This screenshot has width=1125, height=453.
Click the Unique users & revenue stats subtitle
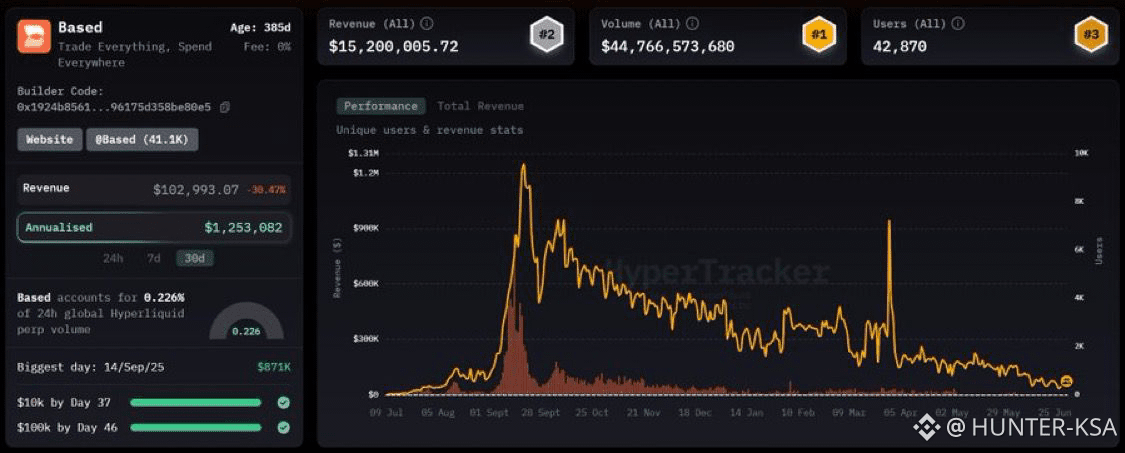(430, 131)
